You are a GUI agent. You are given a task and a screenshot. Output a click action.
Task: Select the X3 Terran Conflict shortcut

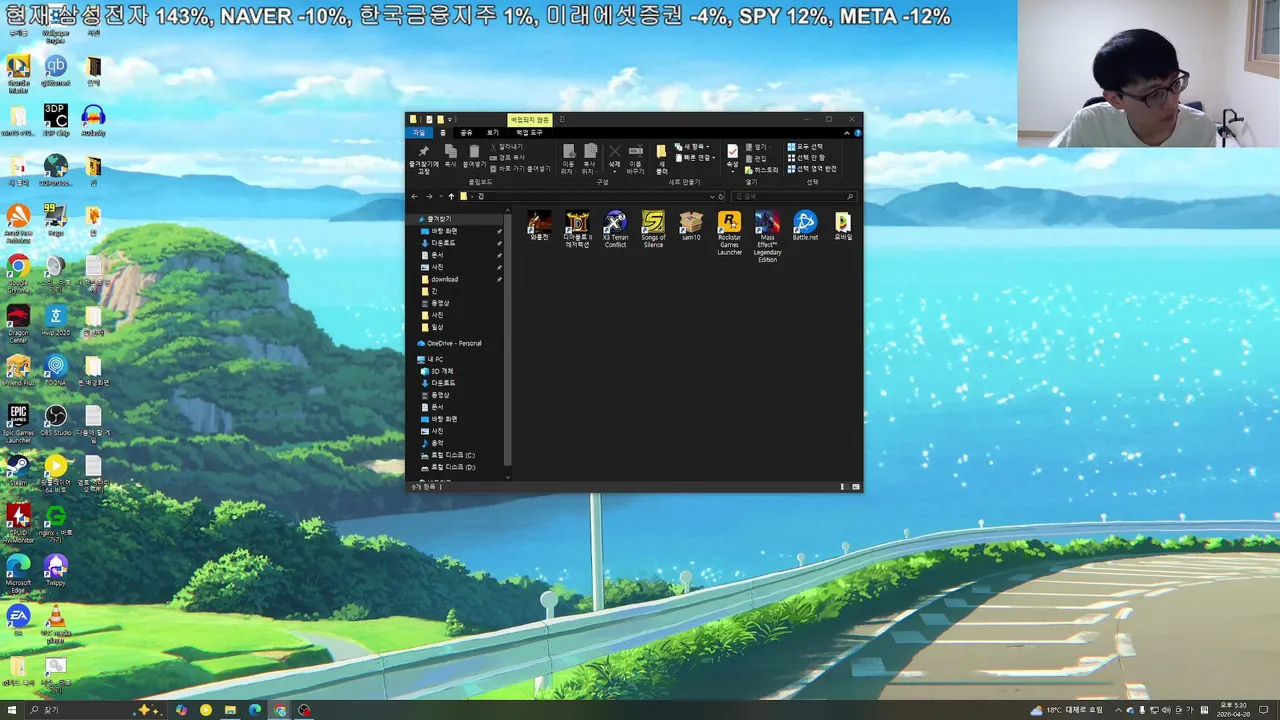[x=615, y=229]
